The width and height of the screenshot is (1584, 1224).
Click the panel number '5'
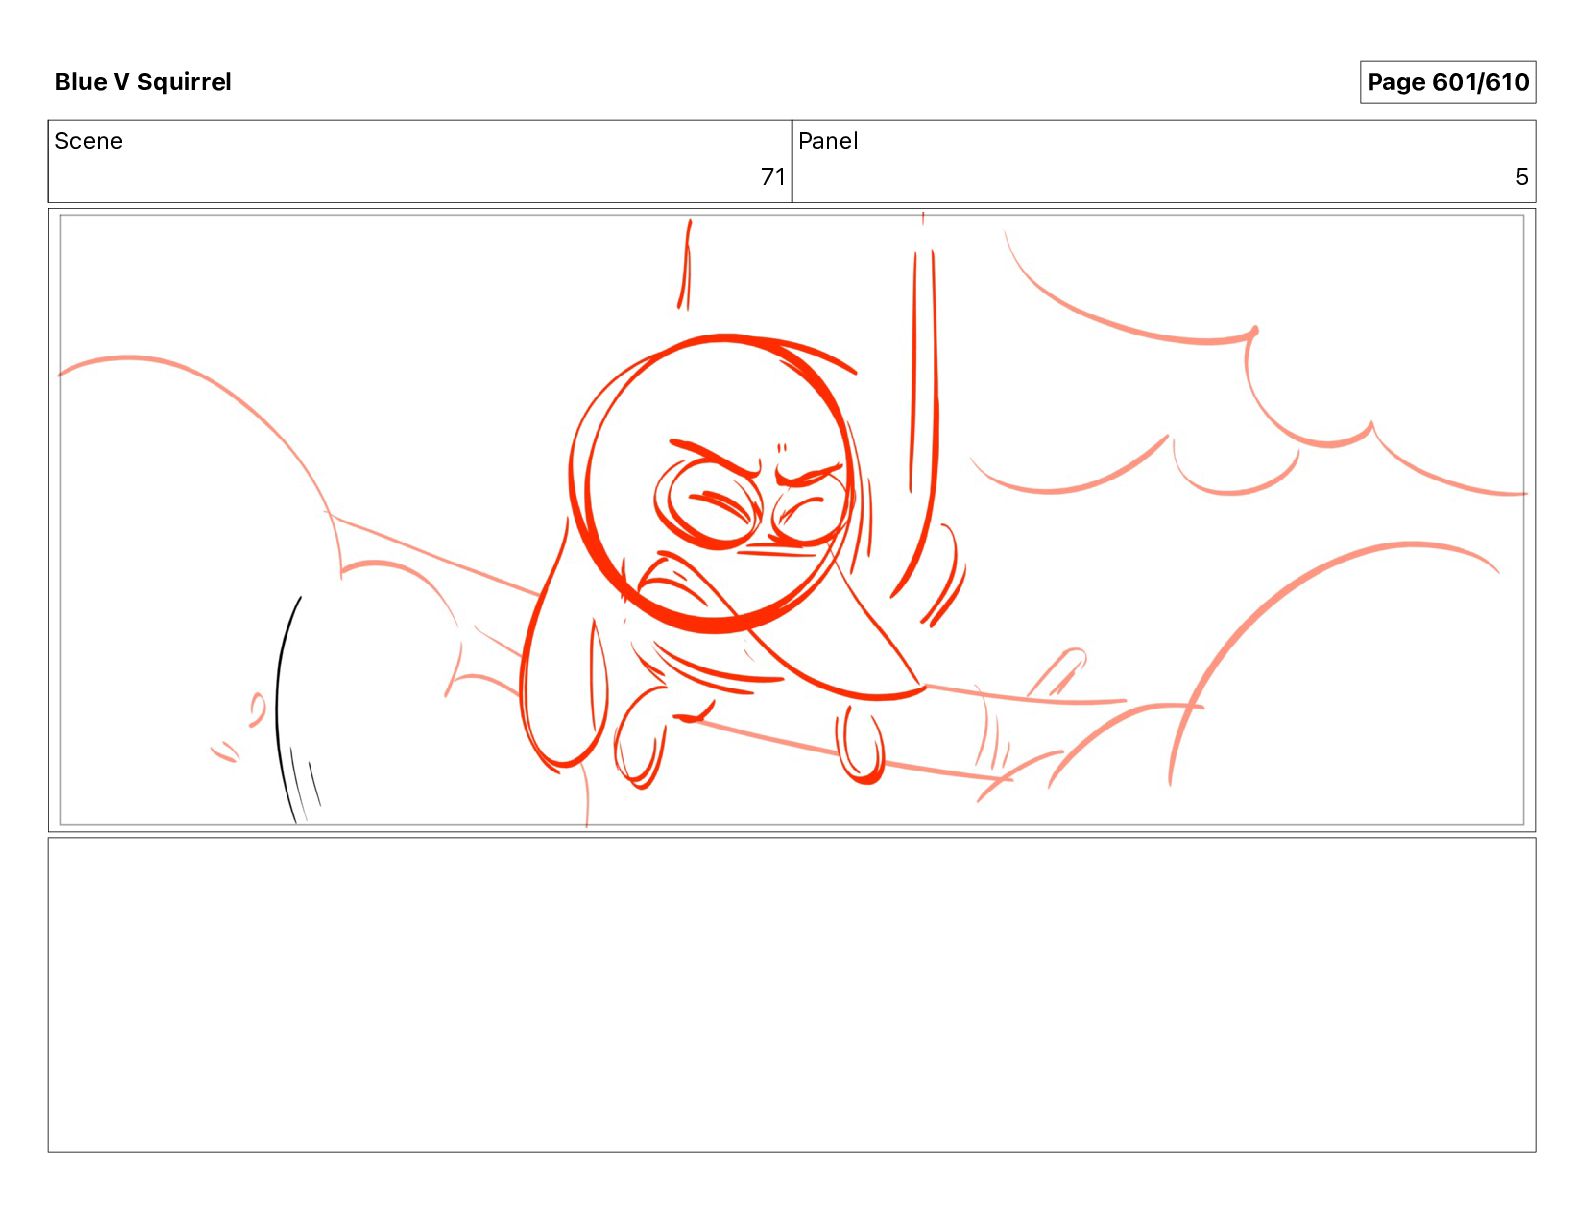pyautogui.click(x=1521, y=177)
